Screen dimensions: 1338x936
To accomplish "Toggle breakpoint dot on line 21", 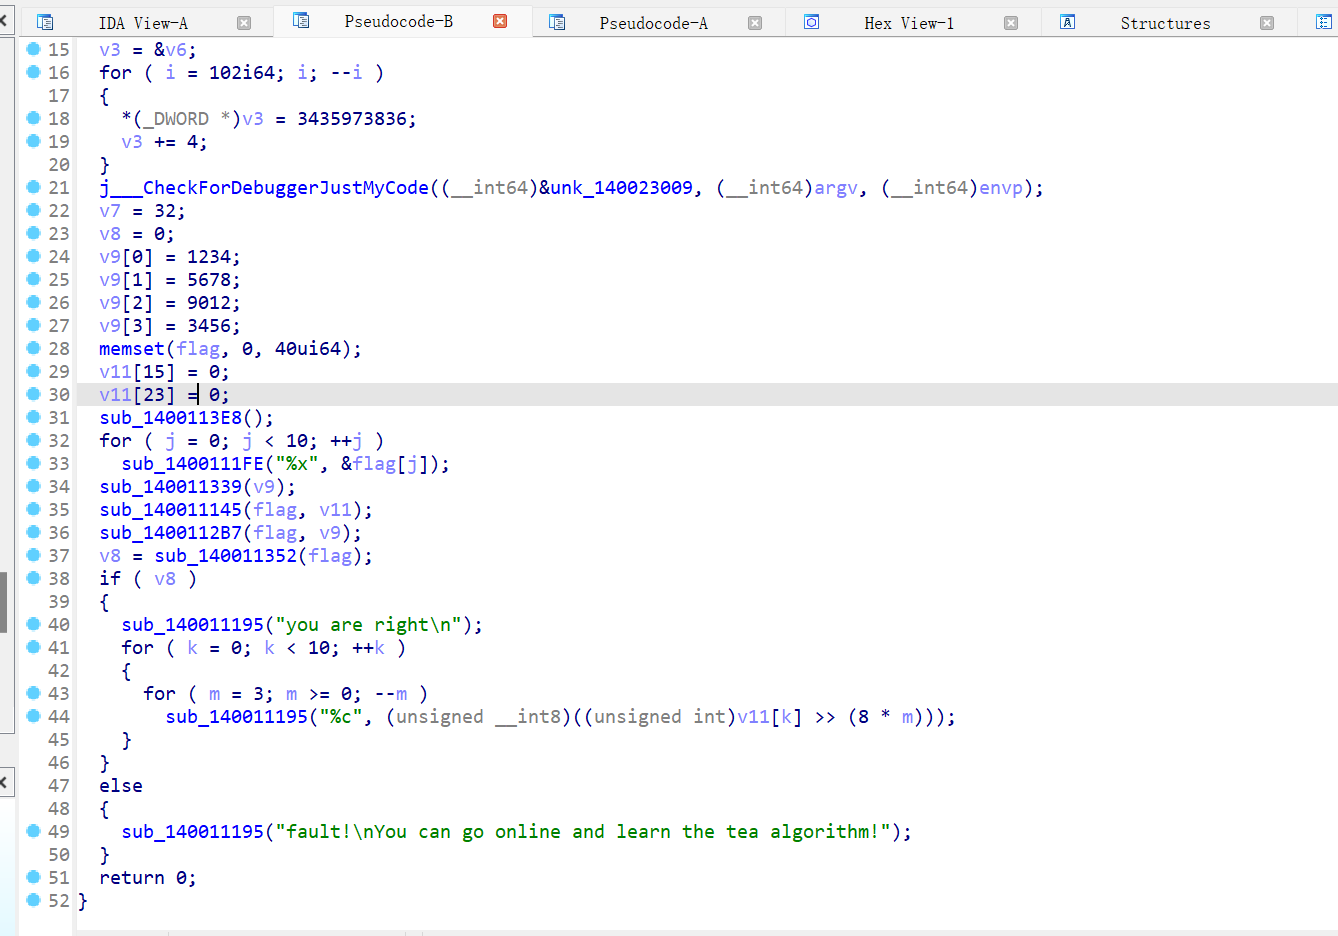I will coord(33,187).
